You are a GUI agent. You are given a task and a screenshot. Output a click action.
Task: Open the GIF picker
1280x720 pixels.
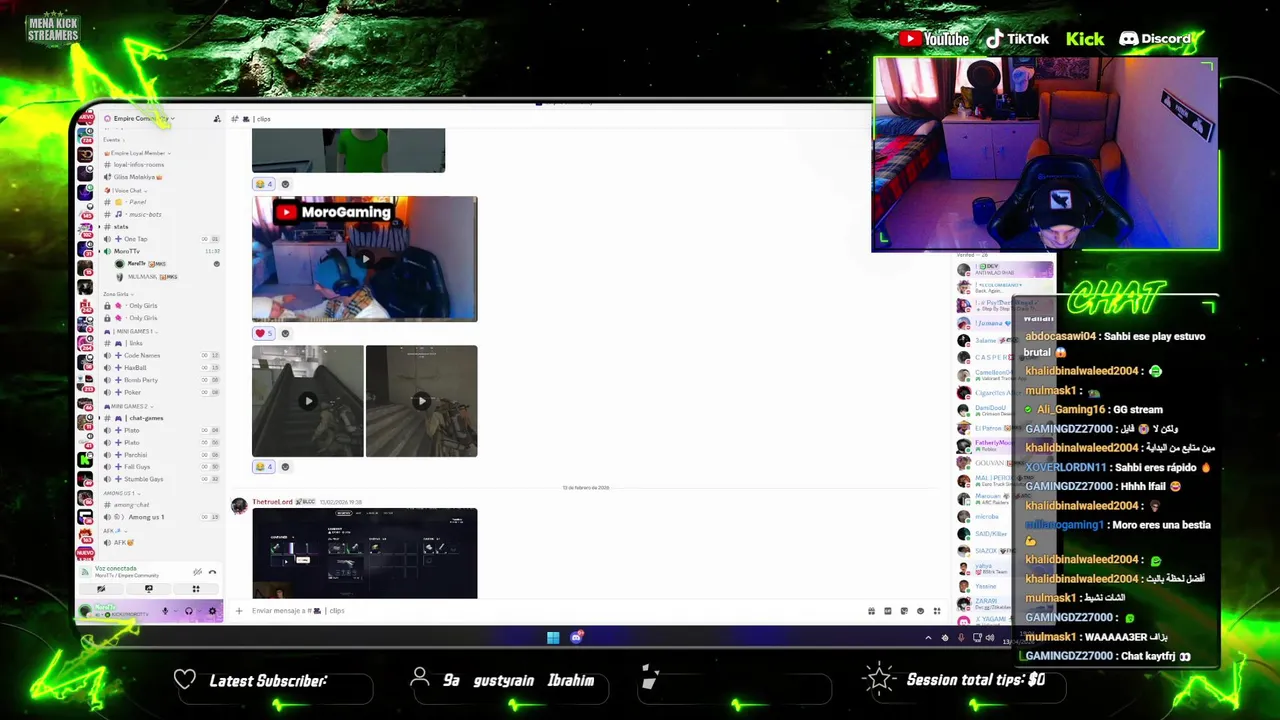pyautogui.click(x=887, y=611)
